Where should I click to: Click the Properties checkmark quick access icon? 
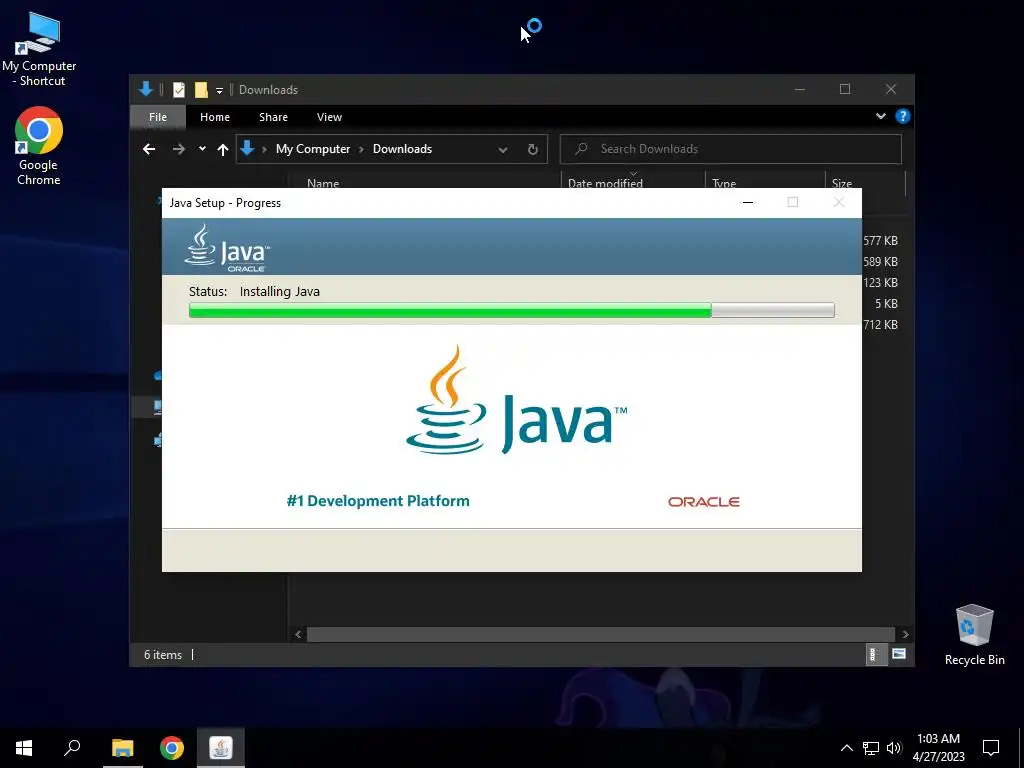(179, 90)
